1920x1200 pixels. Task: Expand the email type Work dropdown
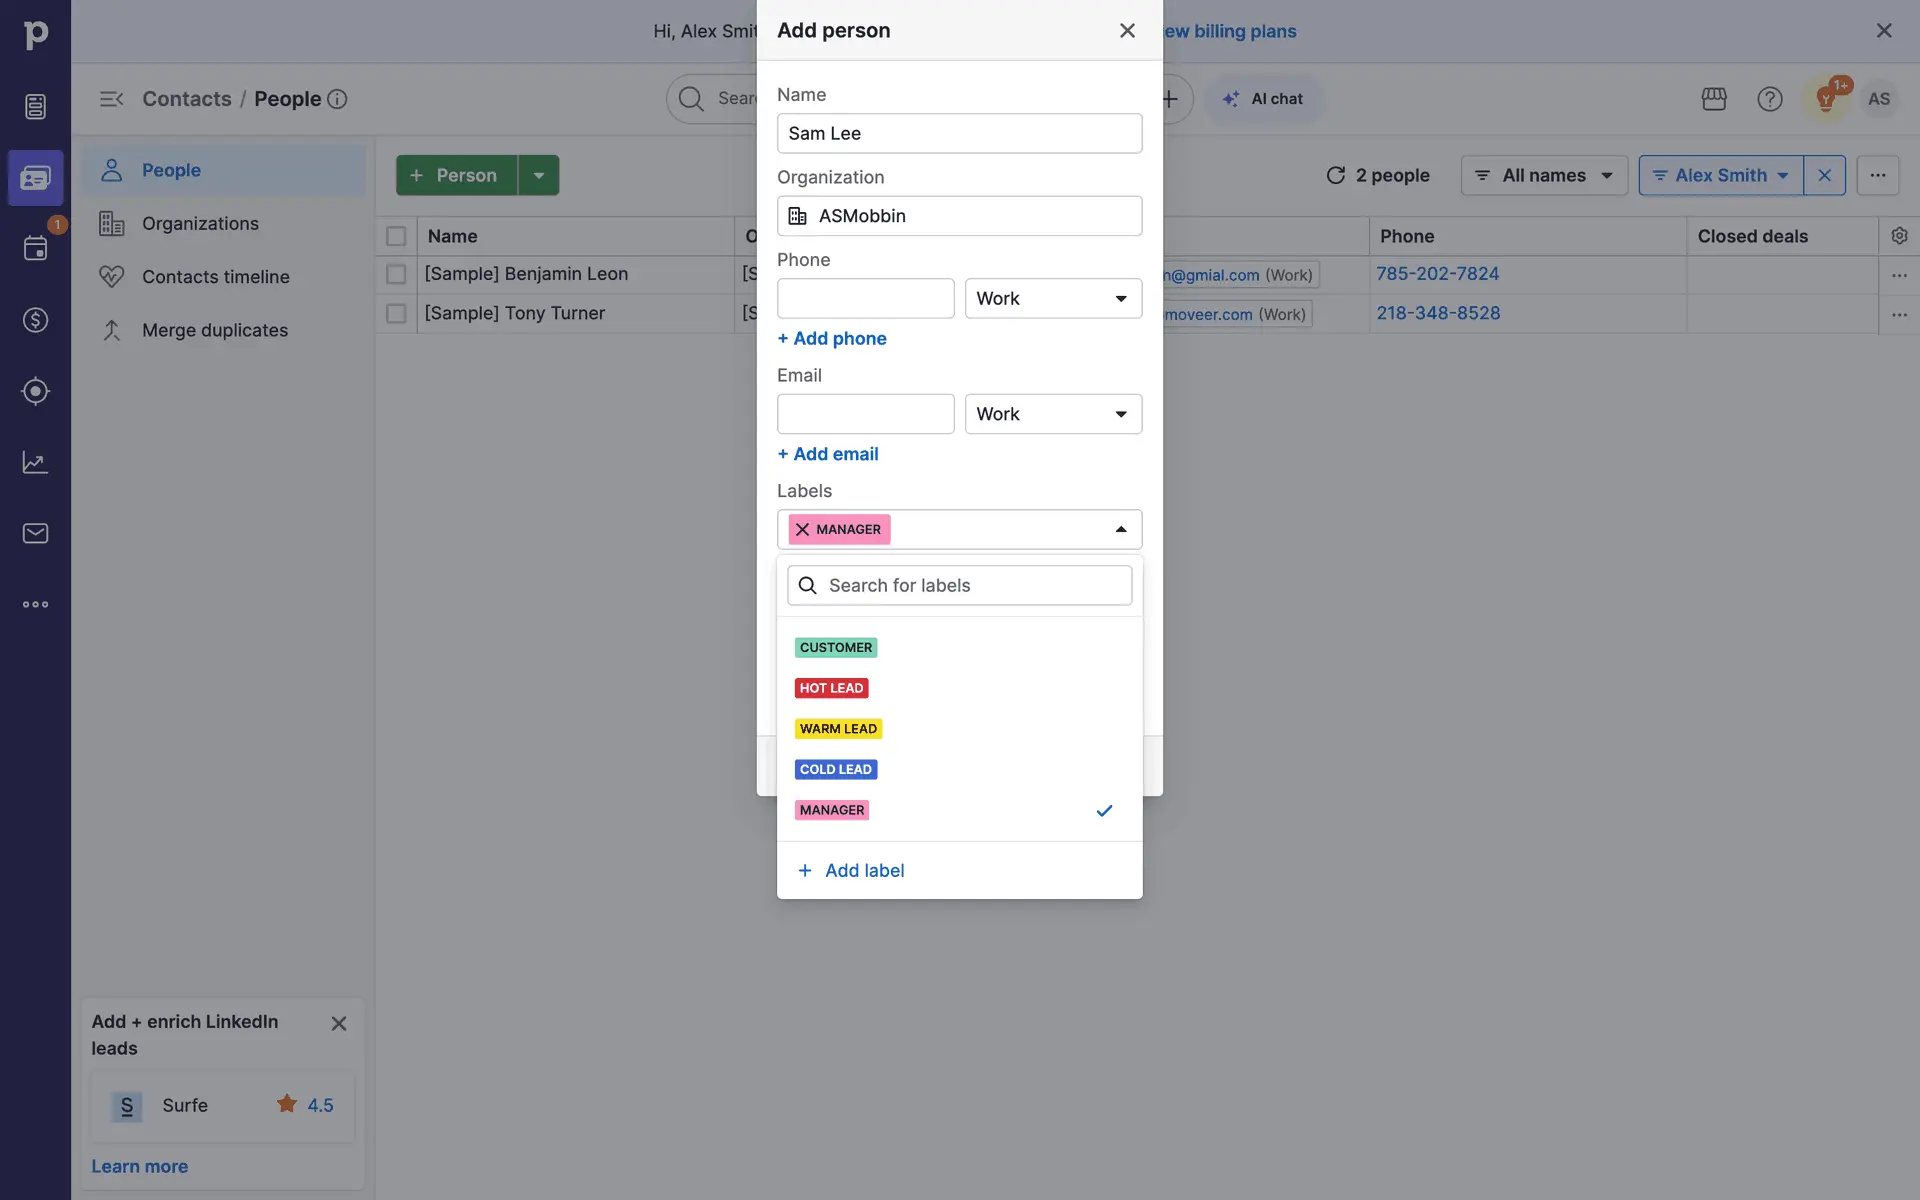[x=1053, y=414]
